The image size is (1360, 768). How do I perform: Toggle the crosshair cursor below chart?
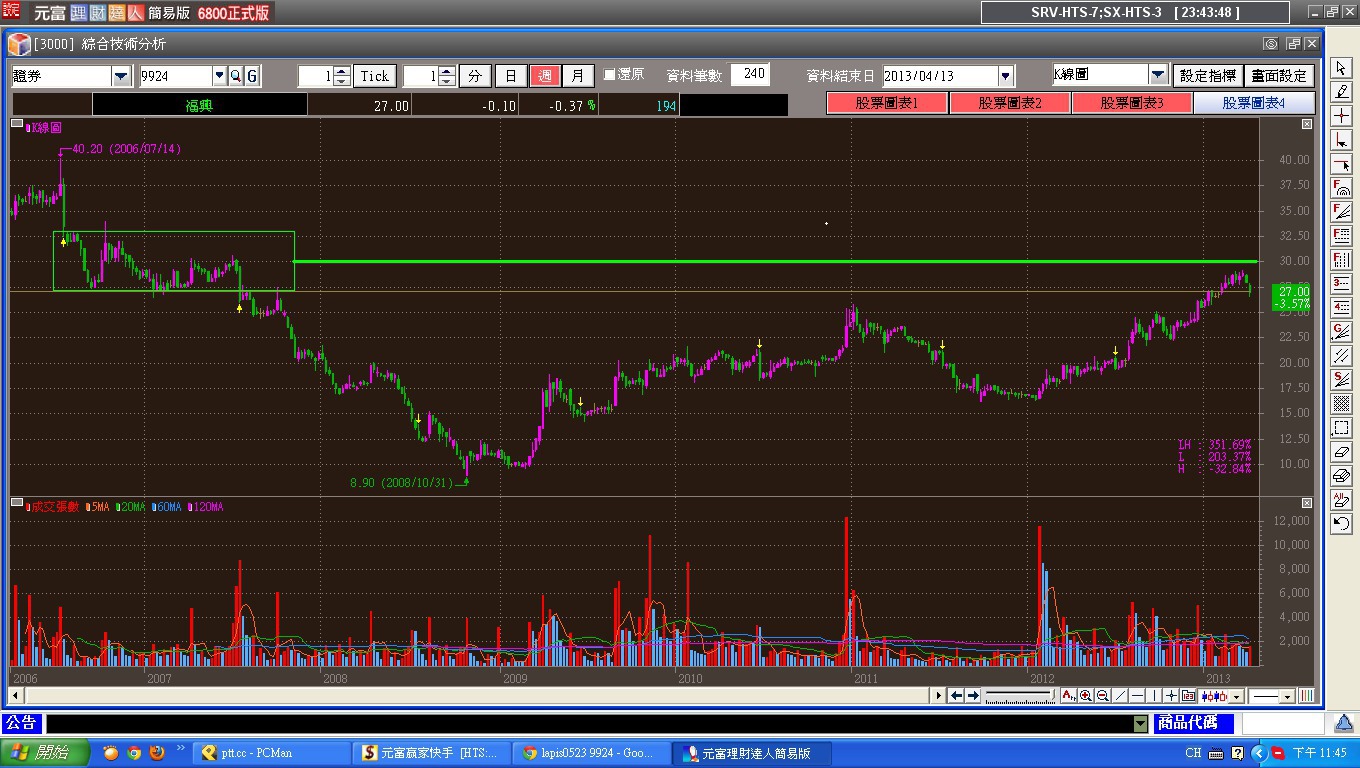tap(1171, 696)
